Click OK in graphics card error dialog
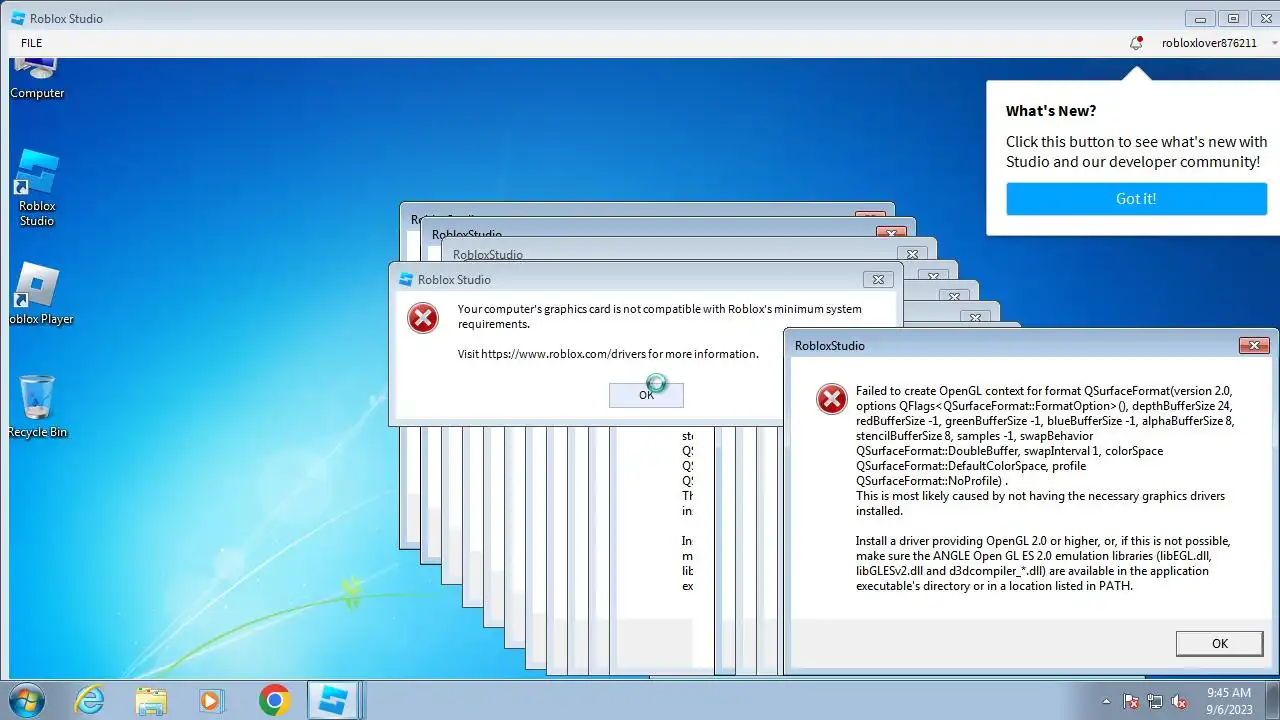This screenshot has height=720, width=1280. 646,395
